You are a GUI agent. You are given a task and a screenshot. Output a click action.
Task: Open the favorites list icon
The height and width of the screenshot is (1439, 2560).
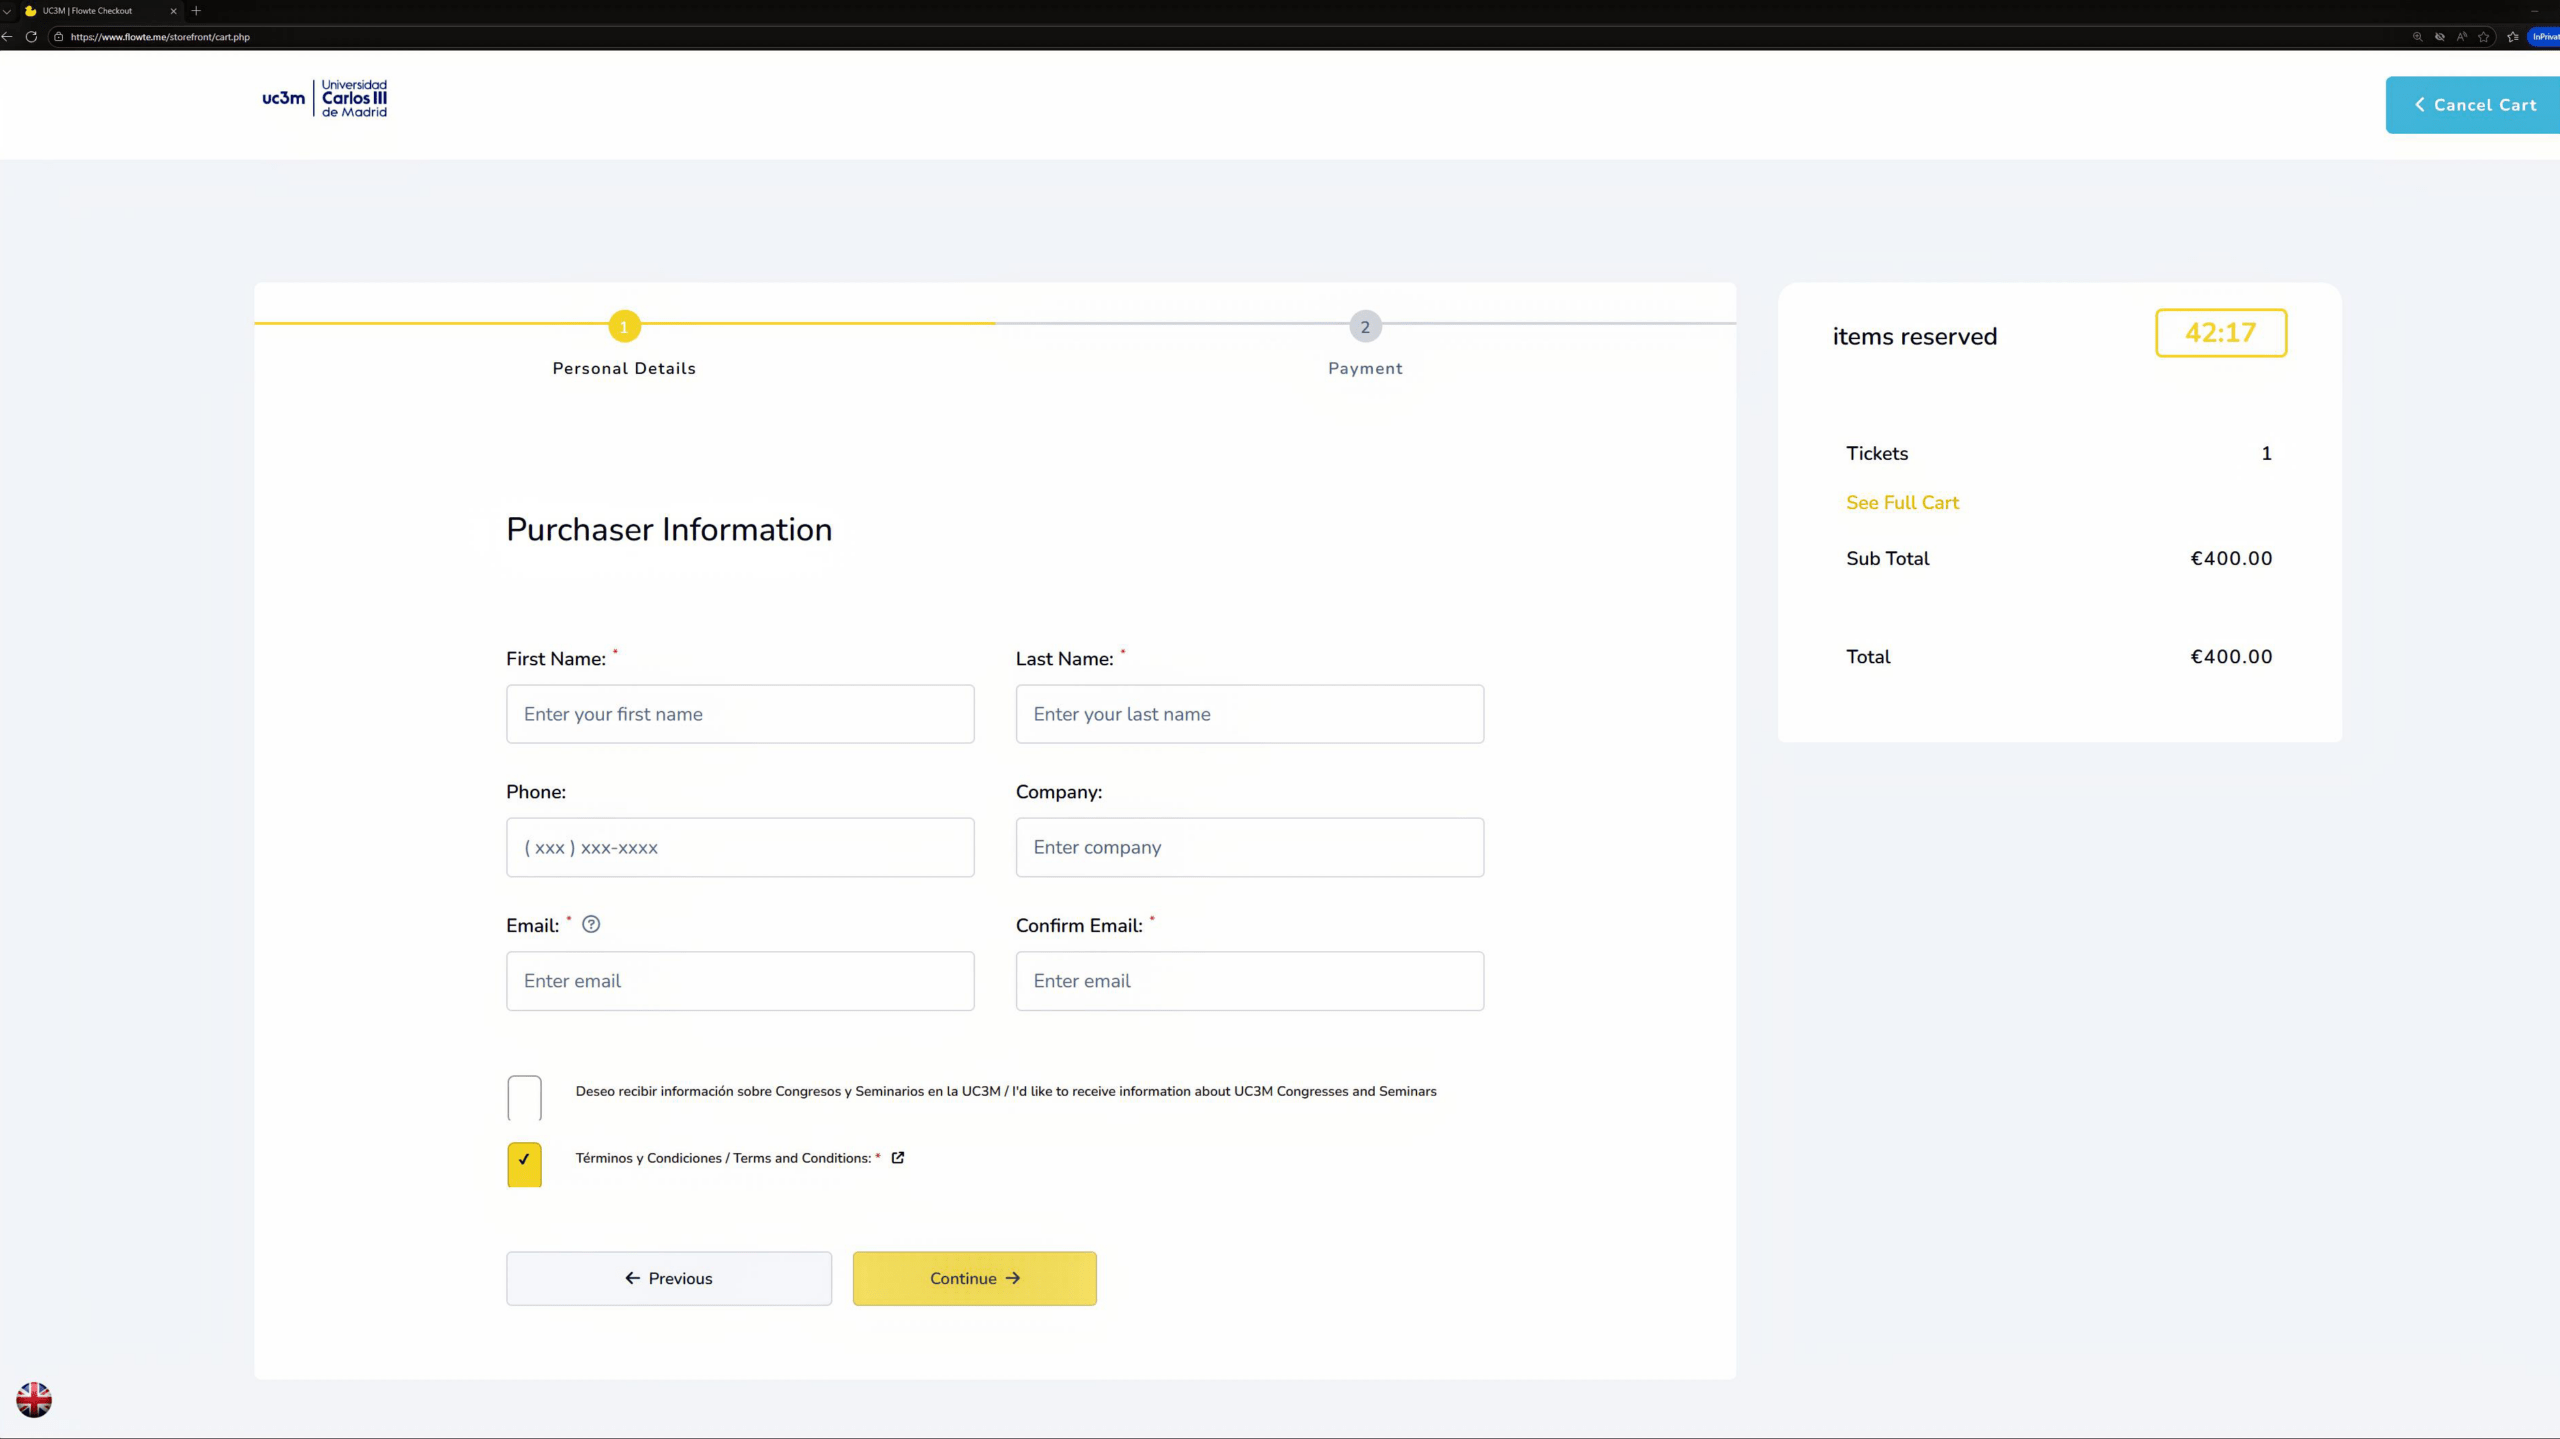click(x=2512, y=37)
